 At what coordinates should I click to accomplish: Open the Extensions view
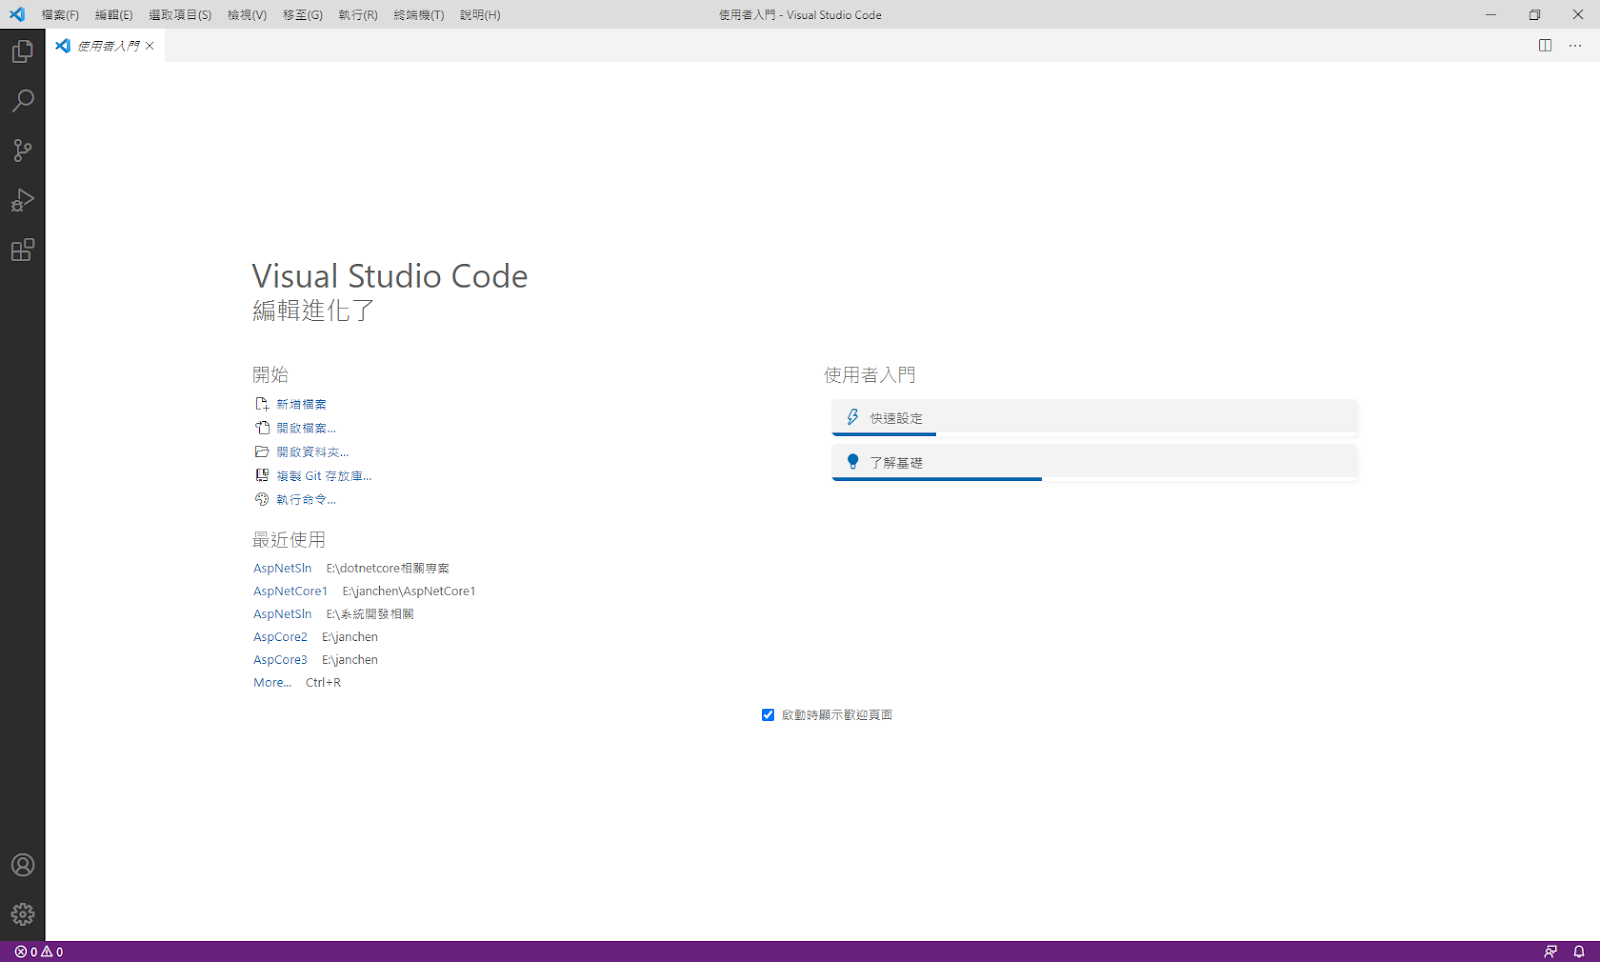[x=22, y=250]
